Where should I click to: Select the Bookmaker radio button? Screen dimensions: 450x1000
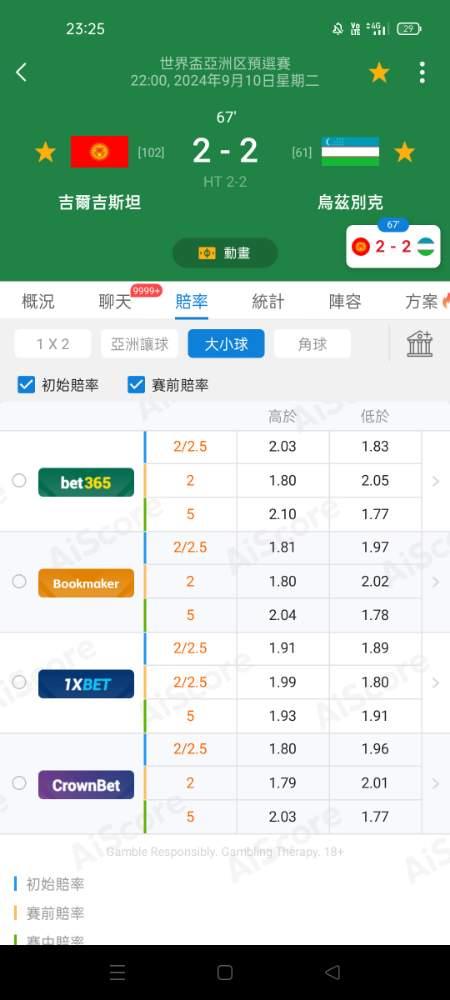(19, 581)
